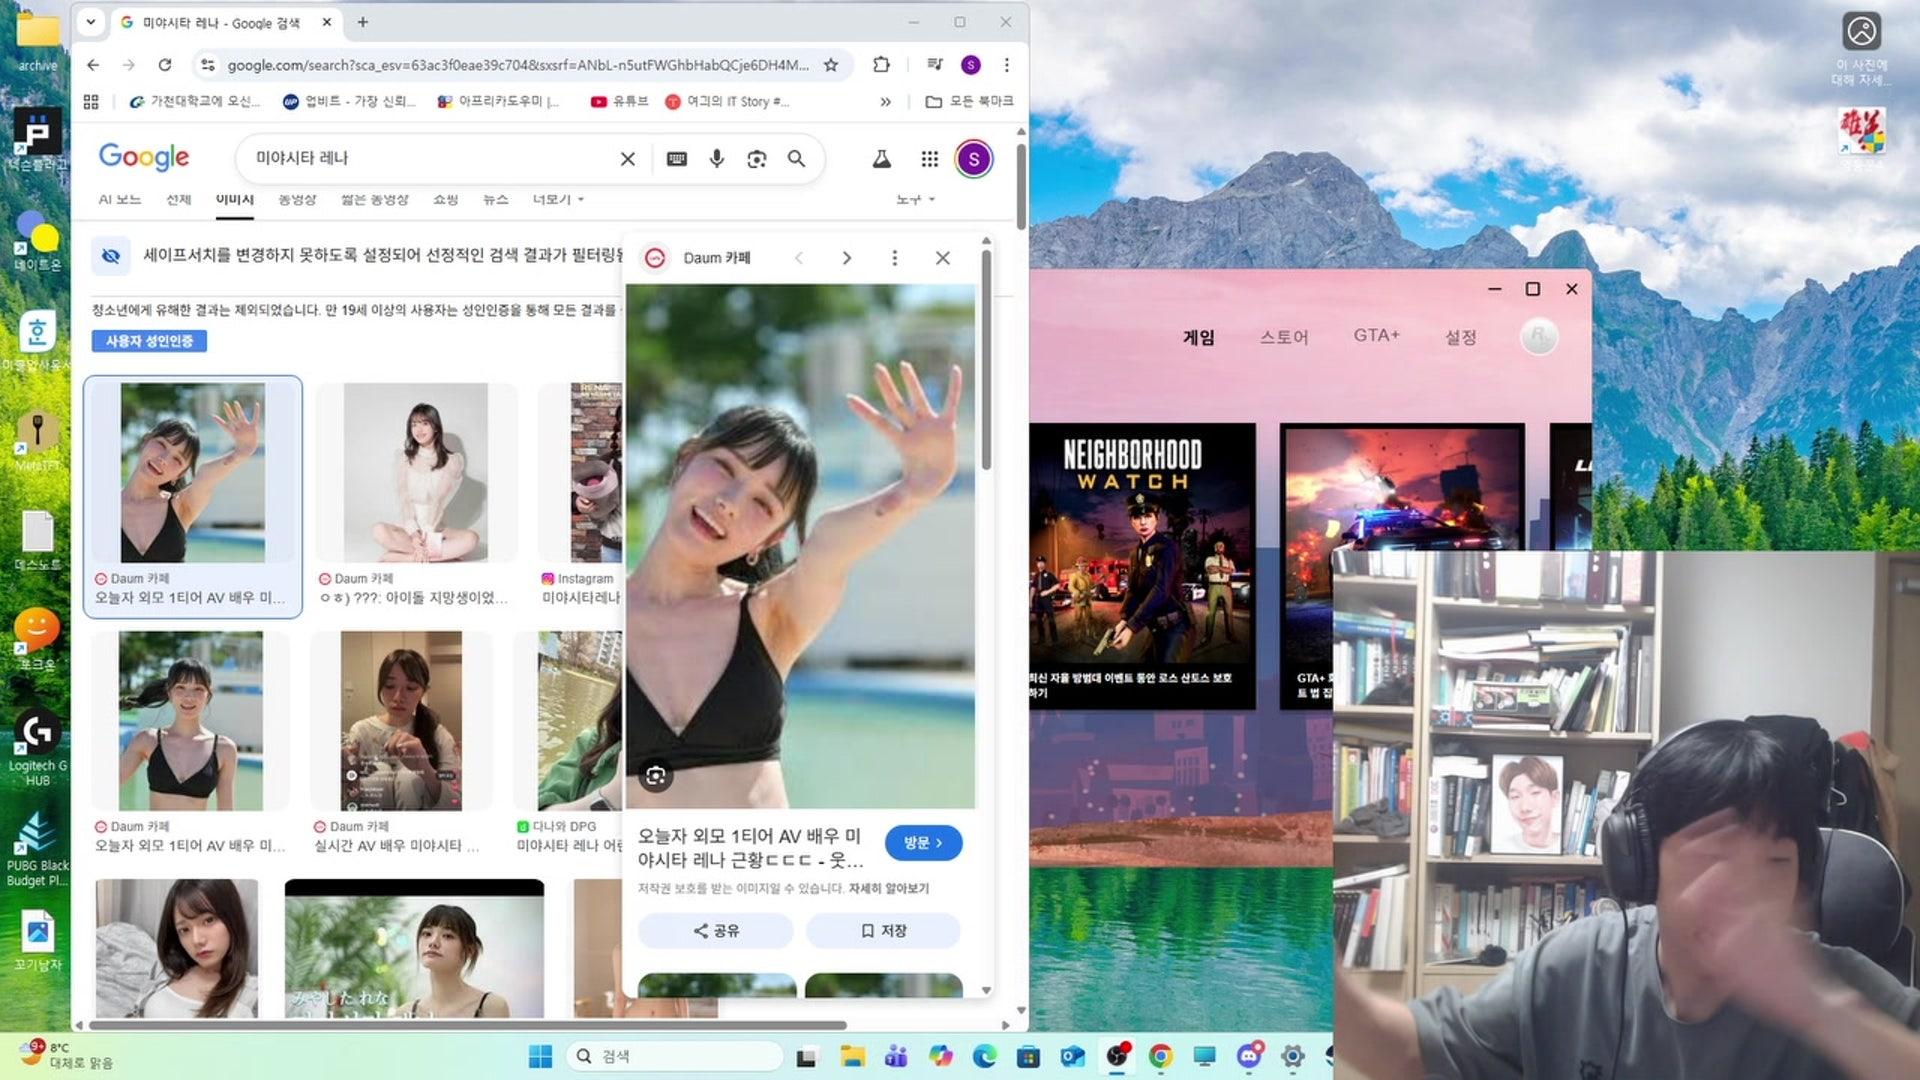
Task: Go to next image in preview panel
Action: 846,258
